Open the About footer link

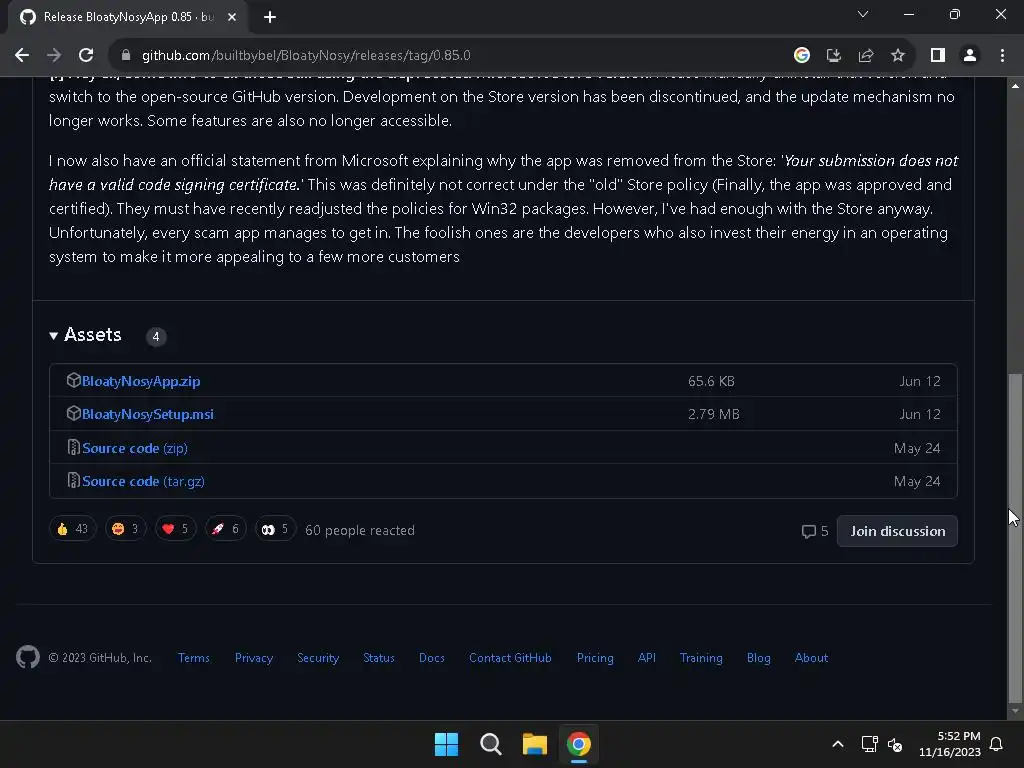click(x=811, y=658)
